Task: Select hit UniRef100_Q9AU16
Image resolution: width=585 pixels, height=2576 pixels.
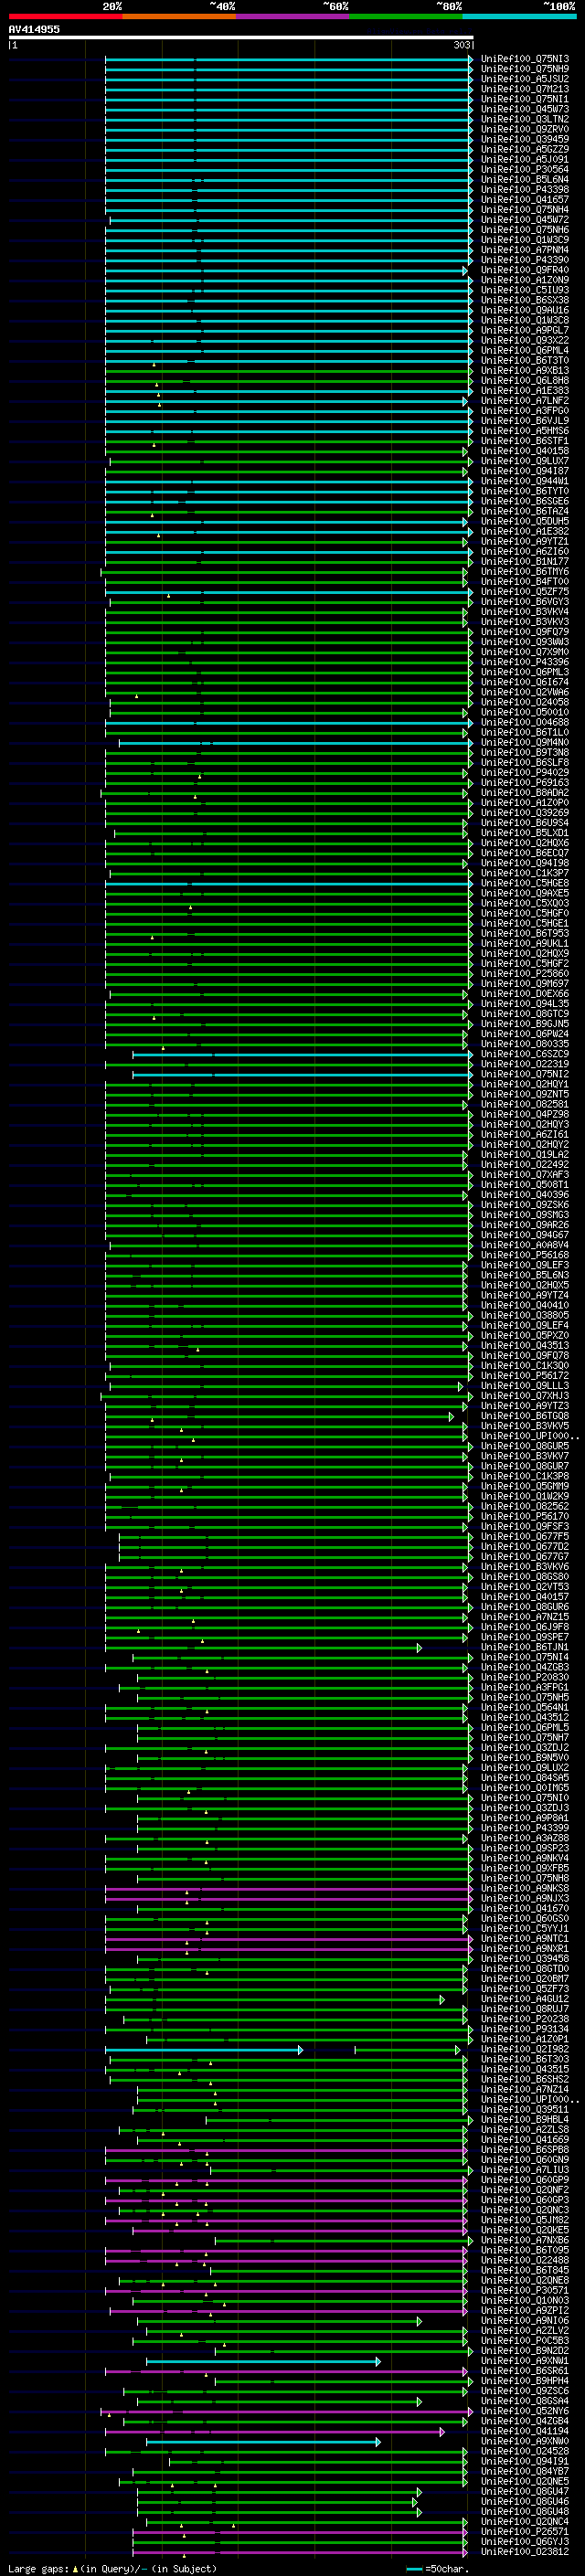Action: pyautogui.click(x=524, y=310)
